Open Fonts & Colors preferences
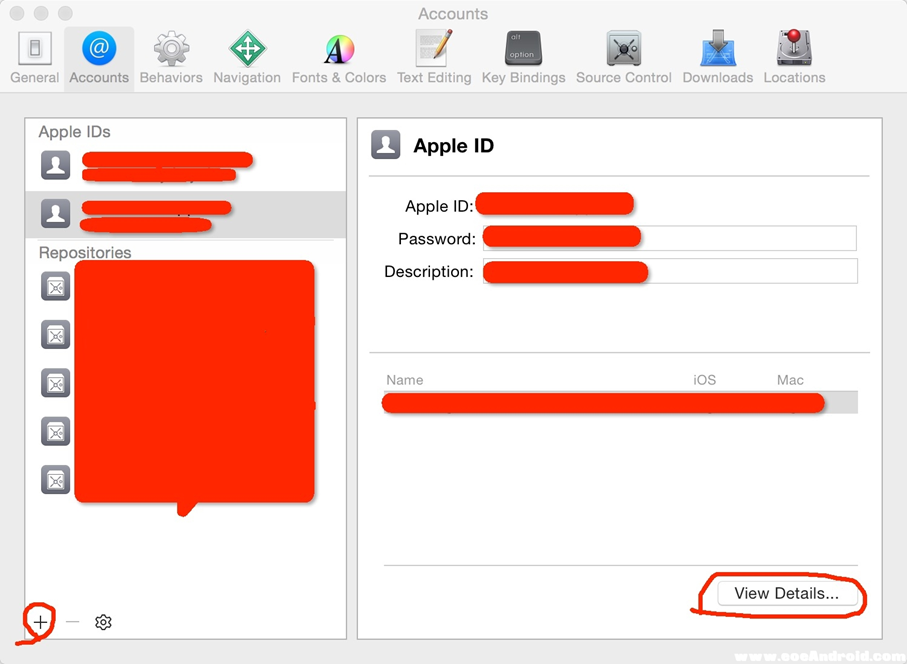Image resolution: width=907 pixels, height=664 pixels. (x=339, y=57)
